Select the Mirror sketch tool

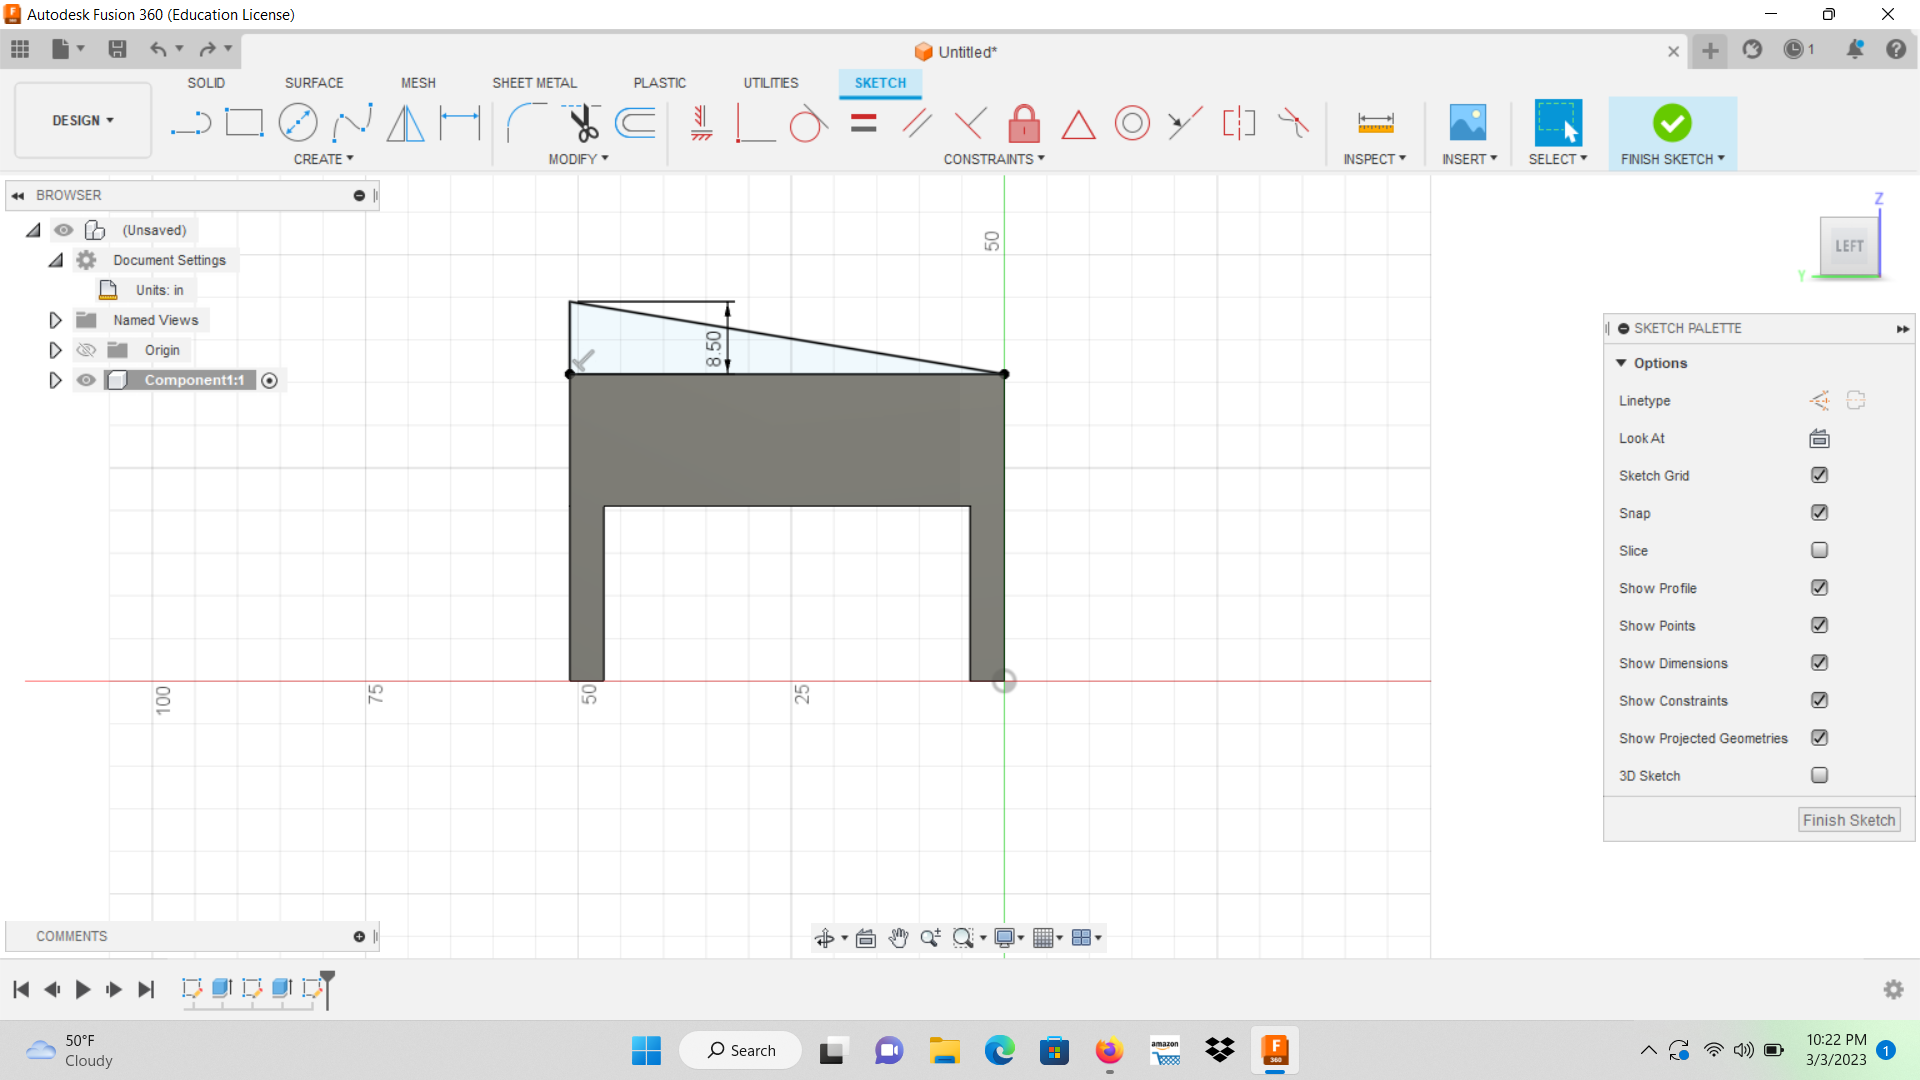(406, 121)
